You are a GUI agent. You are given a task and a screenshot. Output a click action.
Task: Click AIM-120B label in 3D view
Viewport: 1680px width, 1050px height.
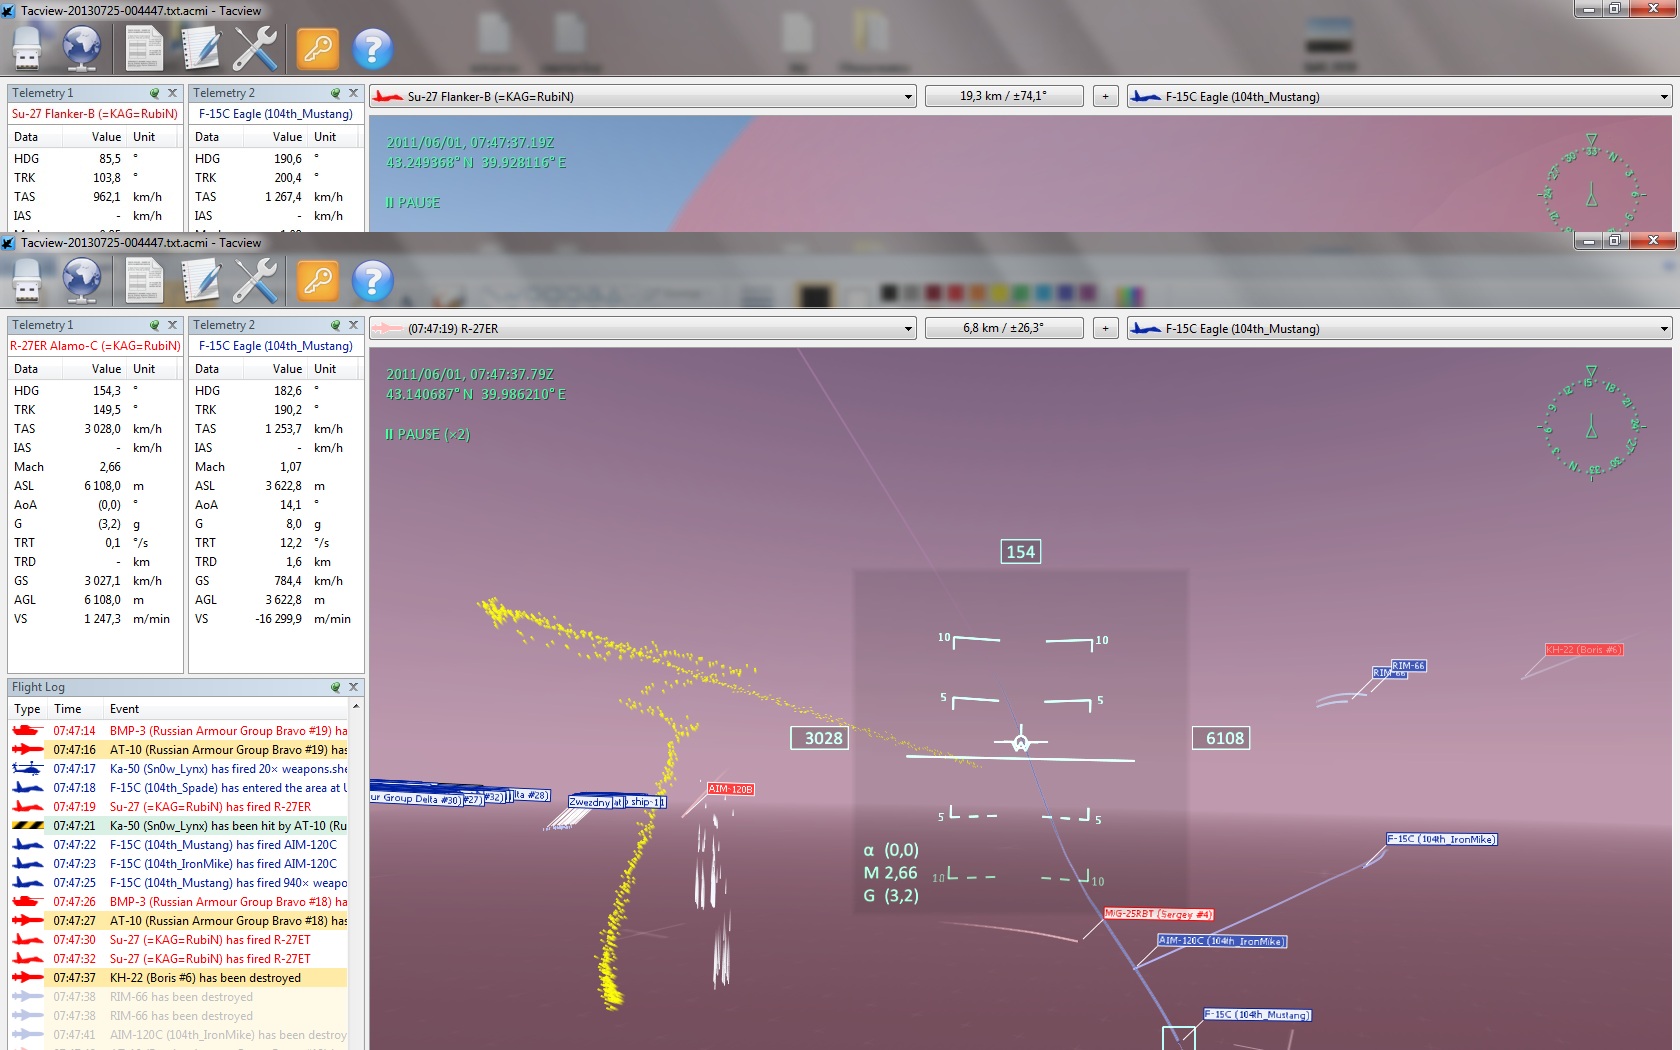tap(730, 789)
